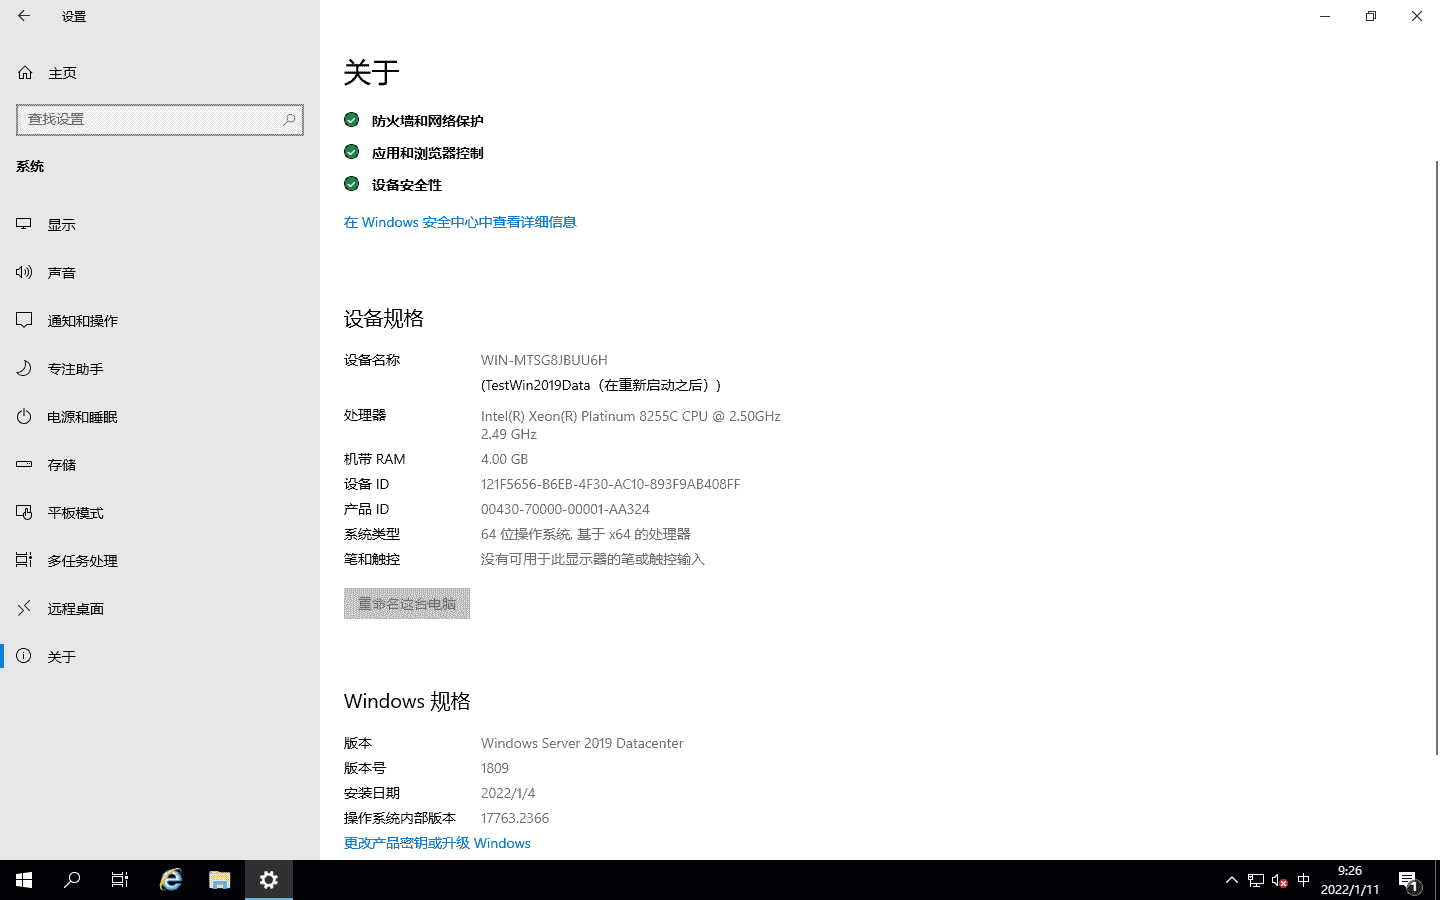Select the 关于 info icon

pos(24,656)
